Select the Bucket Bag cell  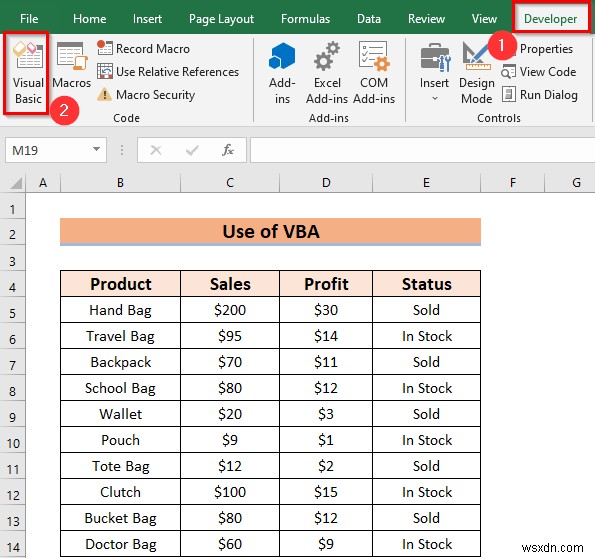coord(120,518)
